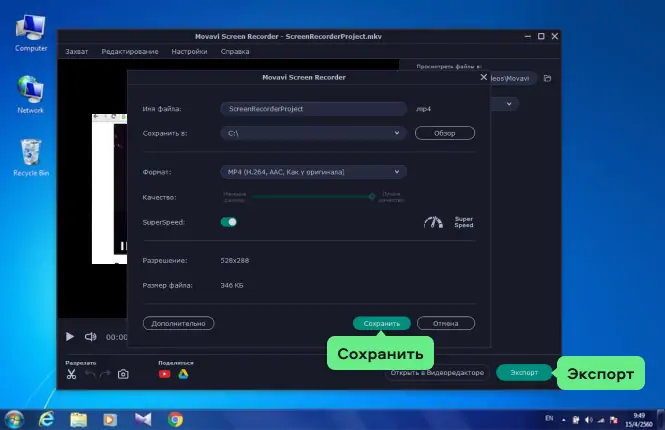The height and width of the screenshot is (430, 665).
Task: Expand dropdown behind dialog at right
Action: point(509,104)
